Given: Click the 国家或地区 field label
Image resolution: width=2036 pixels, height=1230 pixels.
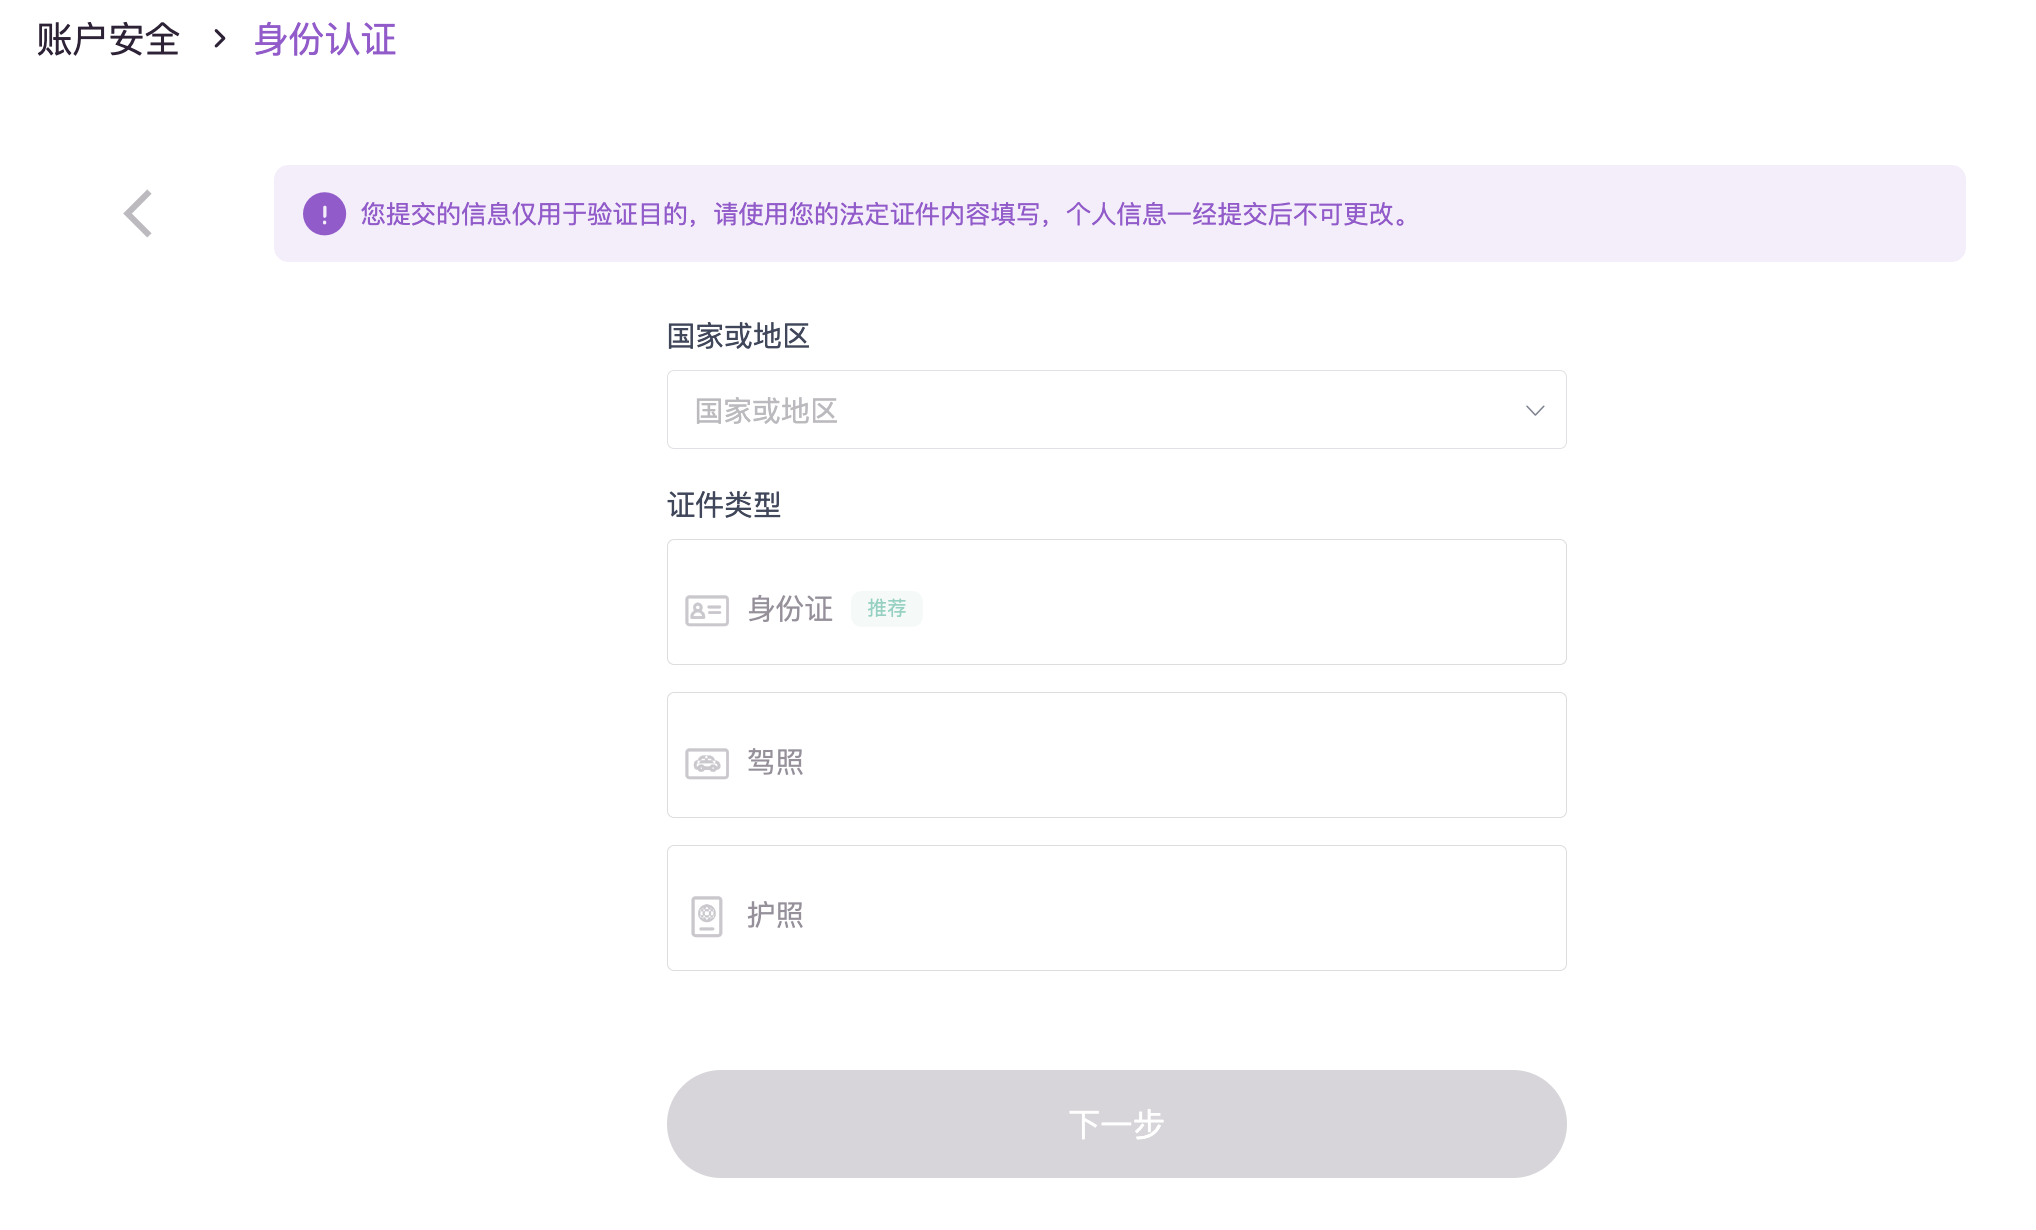Looking at the screenshot, I should click(737, 336).
